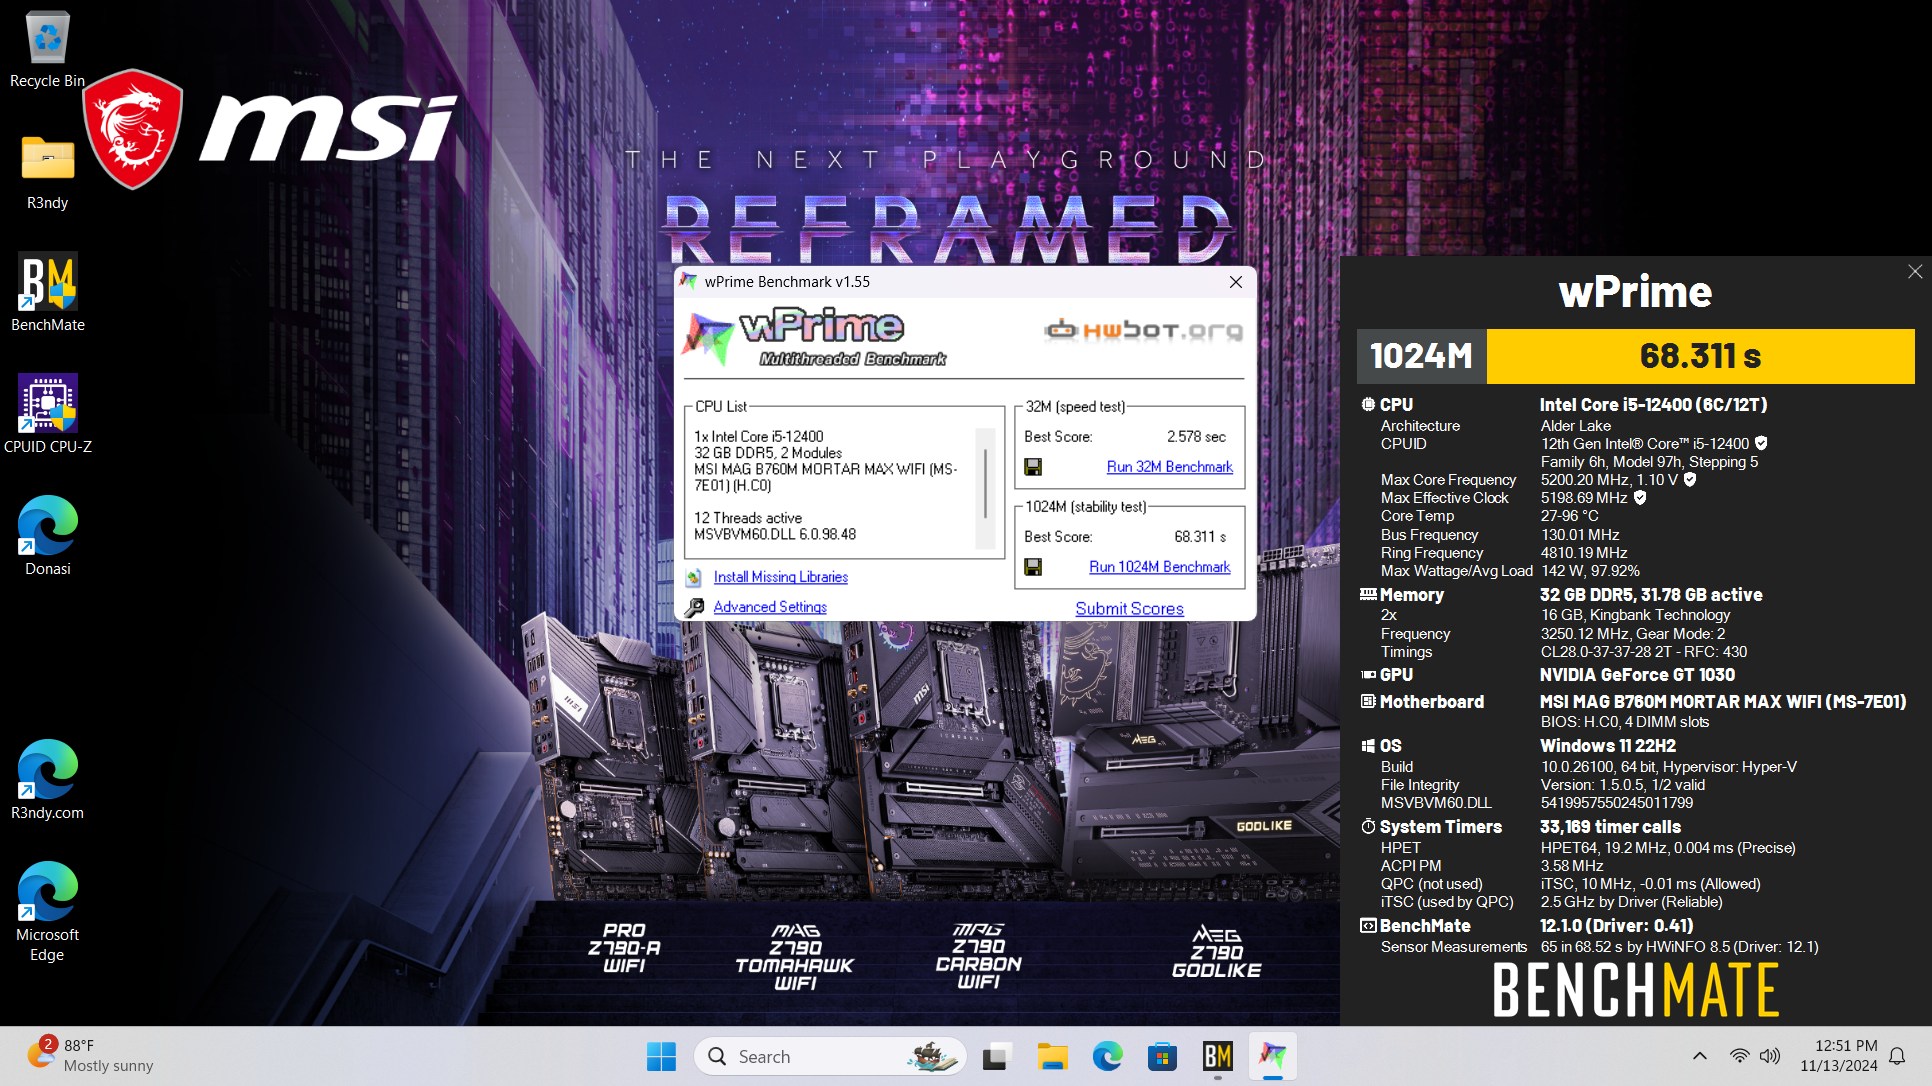Screen dimensions: 1932x1086
Task: Click the save icon under 1024M Best Score
Action: pos(1033,567)
